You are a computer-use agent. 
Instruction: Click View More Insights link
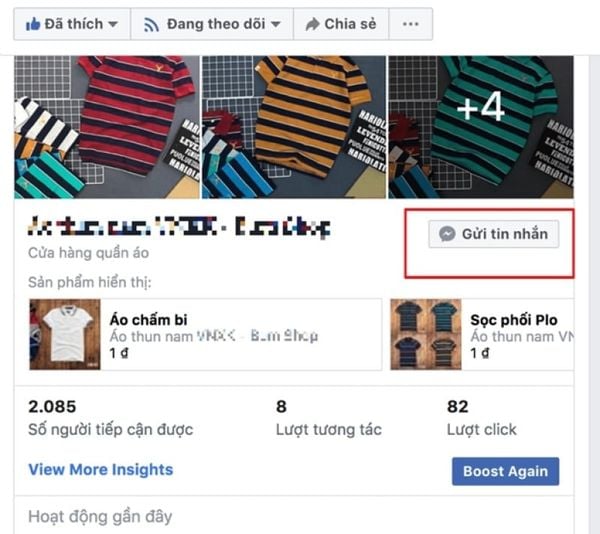click(x=101, y=469)
